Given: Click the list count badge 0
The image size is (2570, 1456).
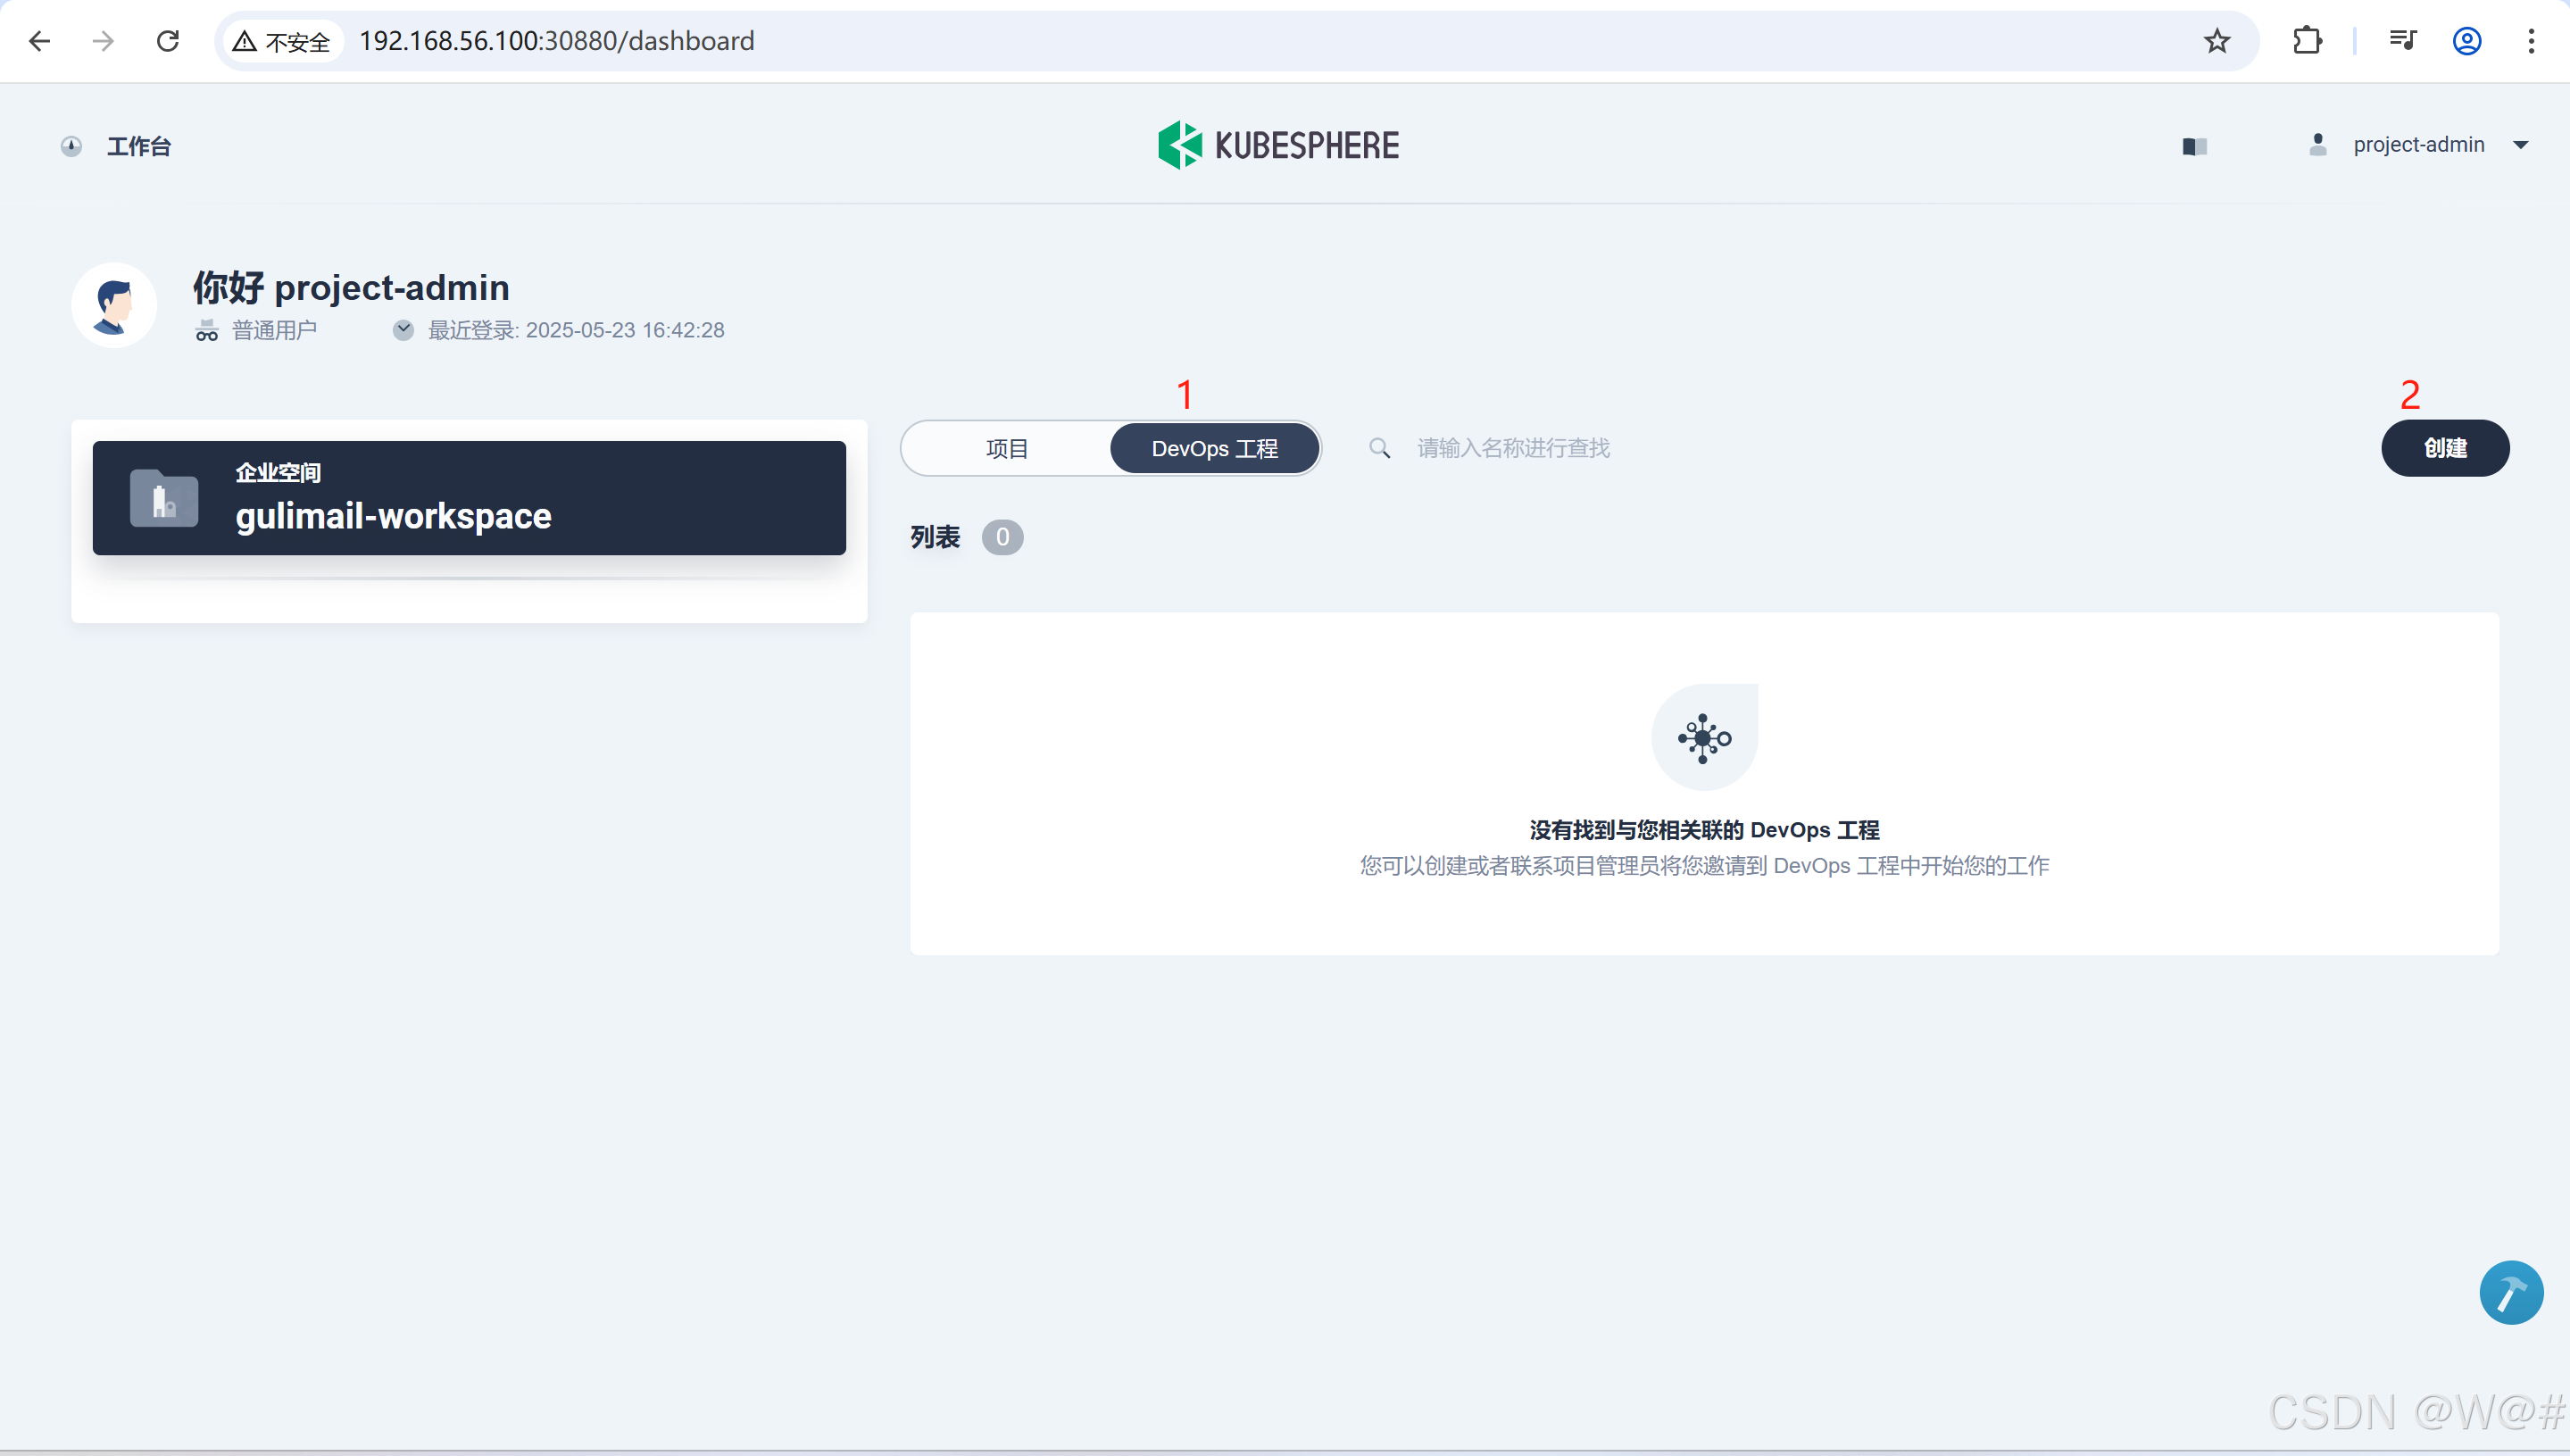Looking at the screenshot, I should (x=1002, y=538).
